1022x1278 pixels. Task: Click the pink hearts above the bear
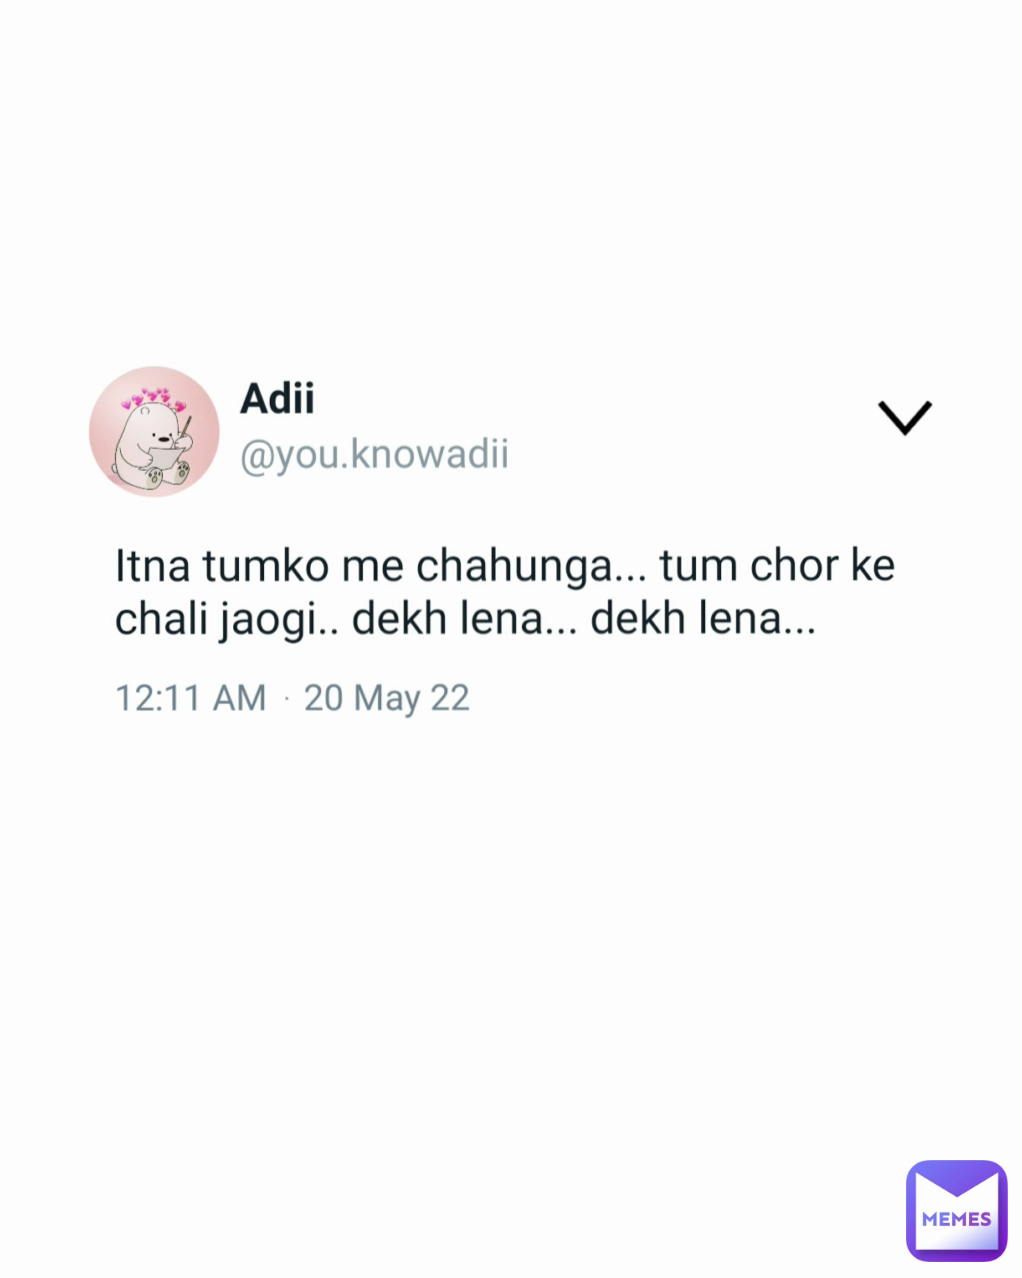tap(153, 402)
